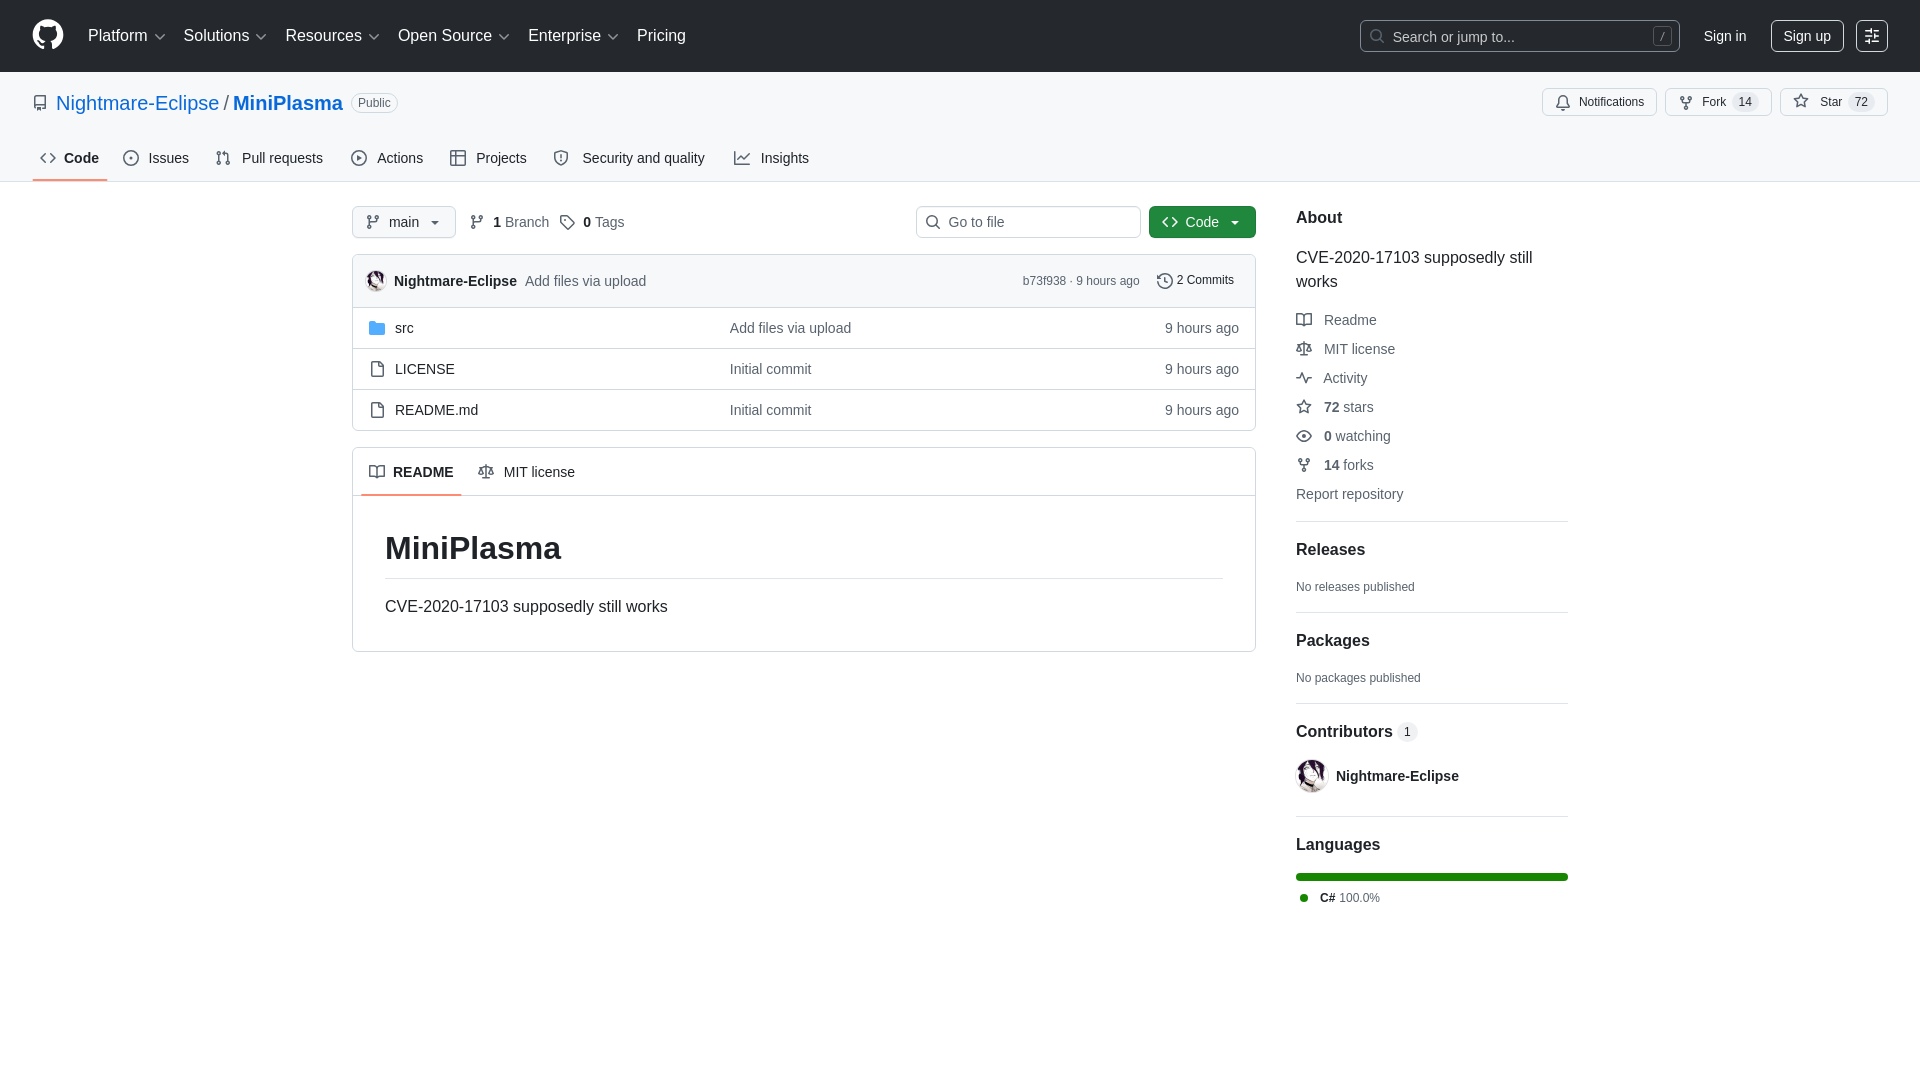
Task: Open Nightmare-Eclipse contributor avatar
Action: (1312, 776)
